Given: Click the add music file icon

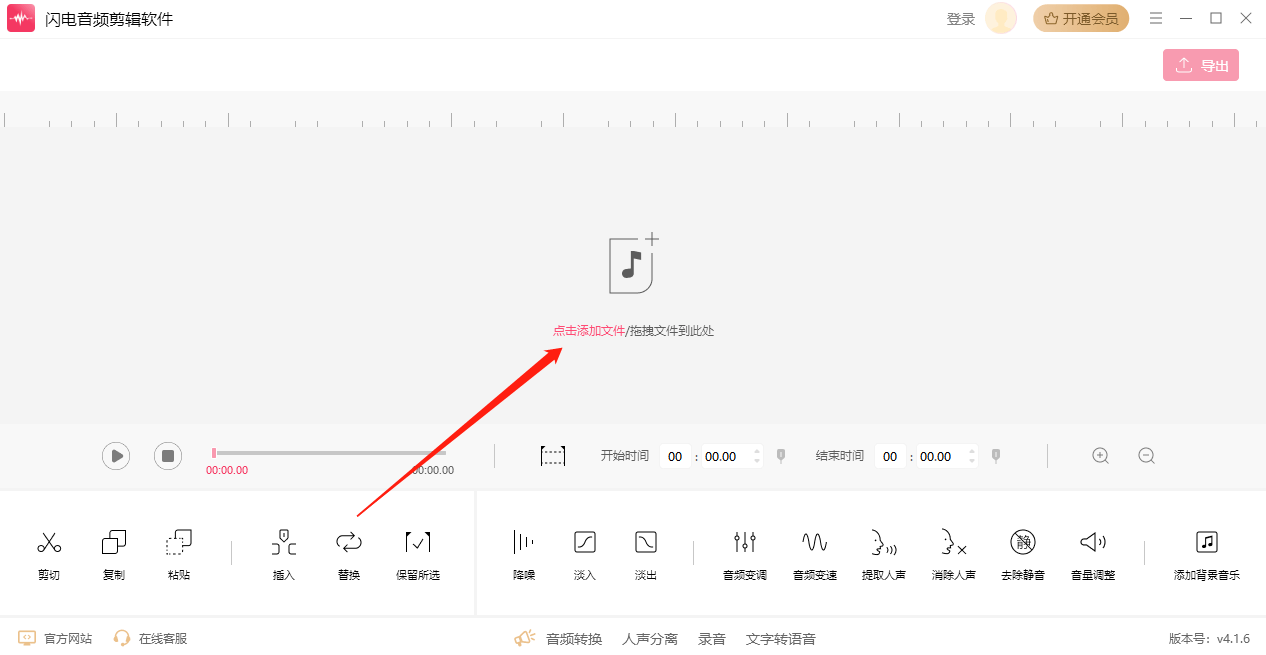Looking at the screenshot, I should [634, 264].
